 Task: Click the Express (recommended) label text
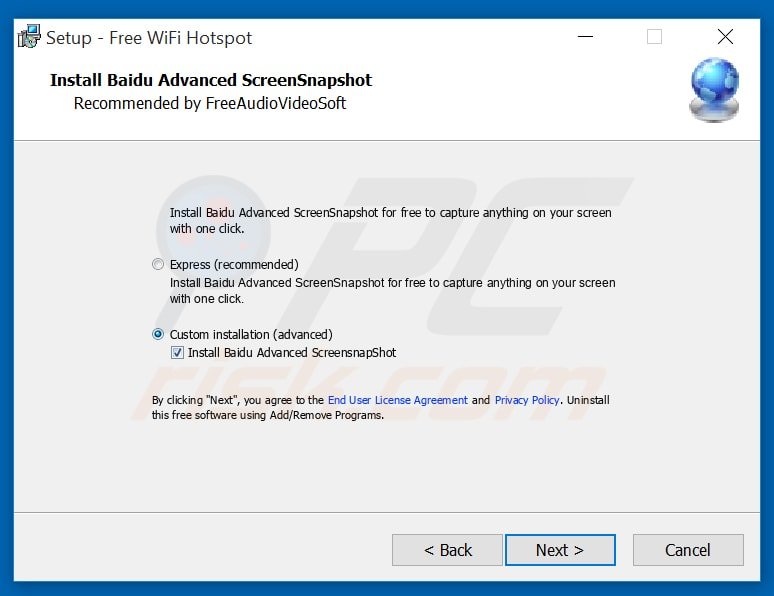point(234,265)
